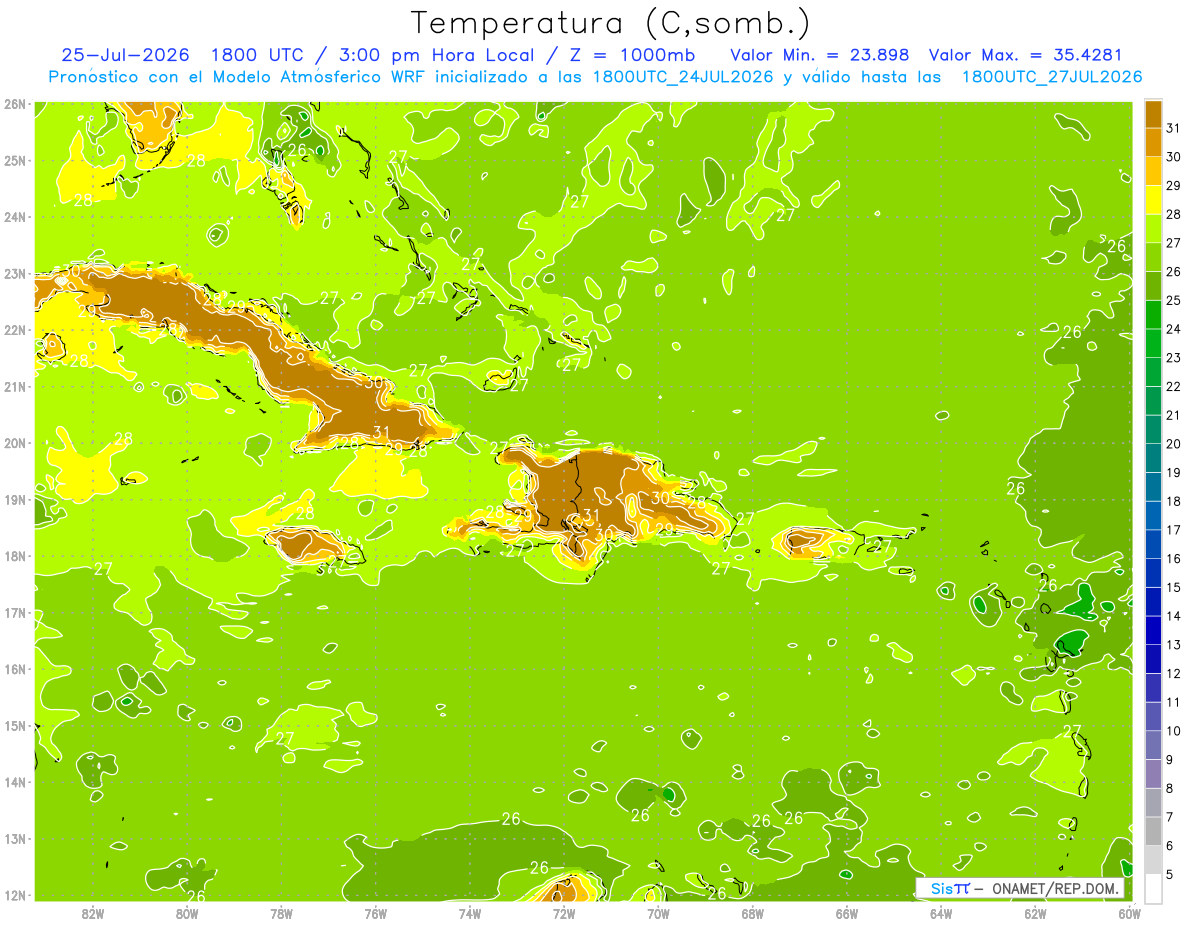Click the longitude axis label "62W"
Screen dimensions: 1200x927
[1035, 913]
